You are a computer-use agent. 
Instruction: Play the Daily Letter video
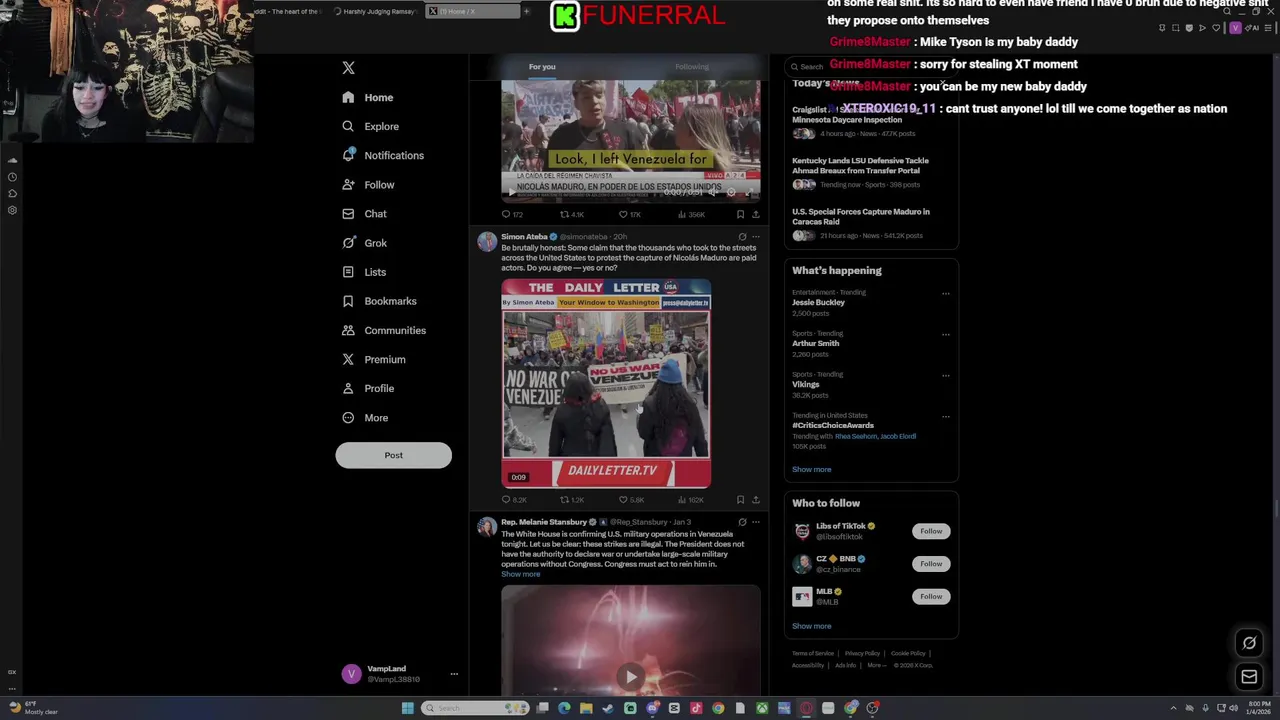[606, 384]
